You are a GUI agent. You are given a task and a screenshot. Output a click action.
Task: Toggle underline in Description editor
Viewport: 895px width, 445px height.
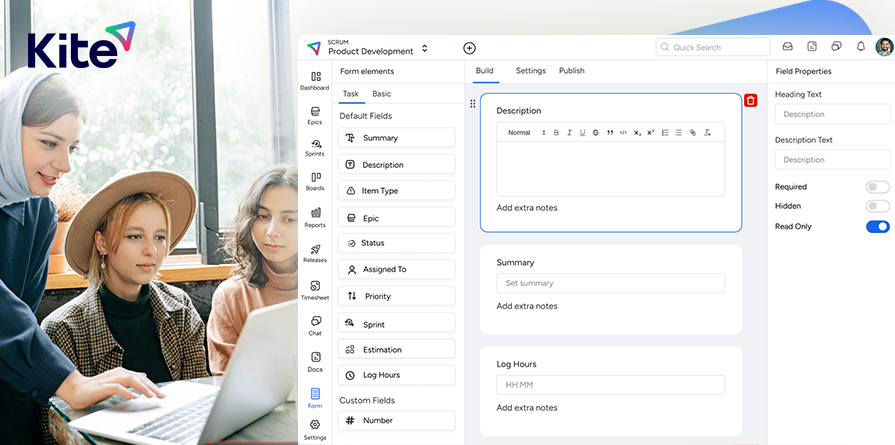pyautogui.click(x=582, y=132)
